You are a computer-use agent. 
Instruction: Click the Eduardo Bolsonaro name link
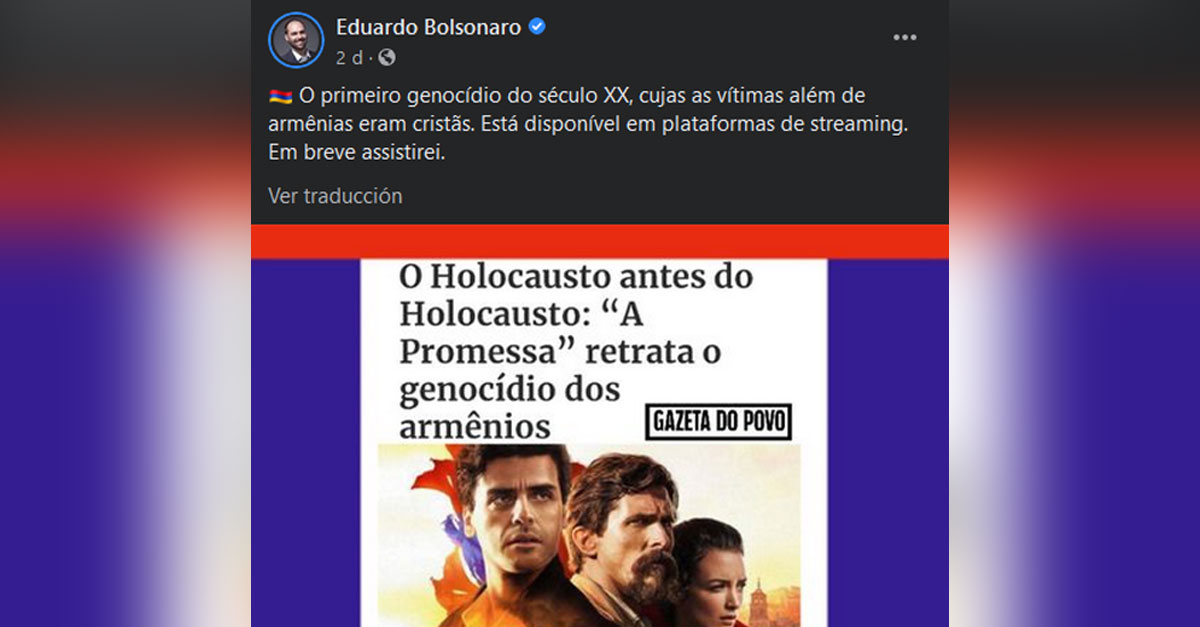click(x=428, y=27)
